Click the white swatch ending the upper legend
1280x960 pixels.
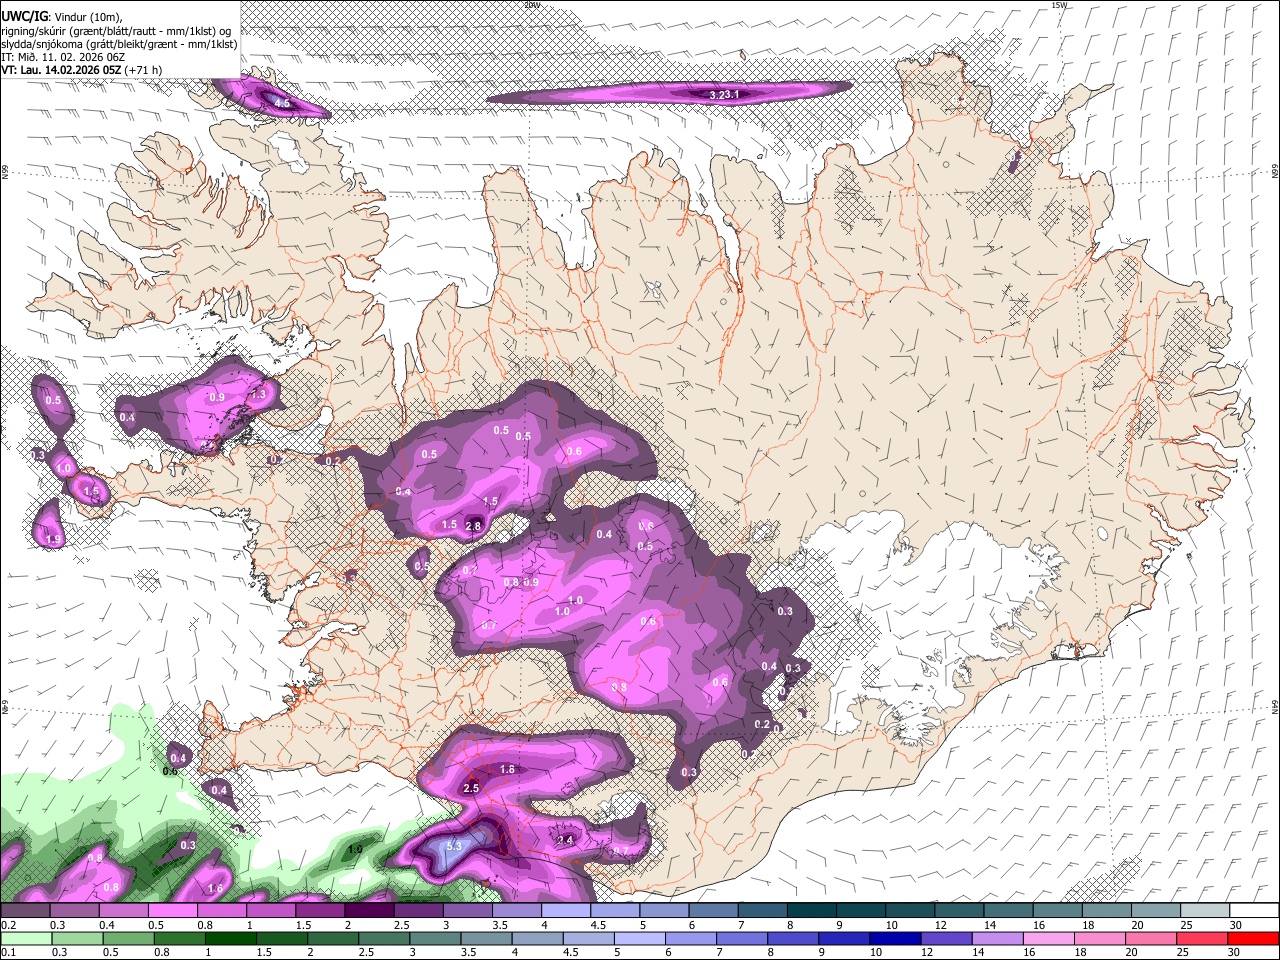pyautogui.click(x=1252, y=911)
